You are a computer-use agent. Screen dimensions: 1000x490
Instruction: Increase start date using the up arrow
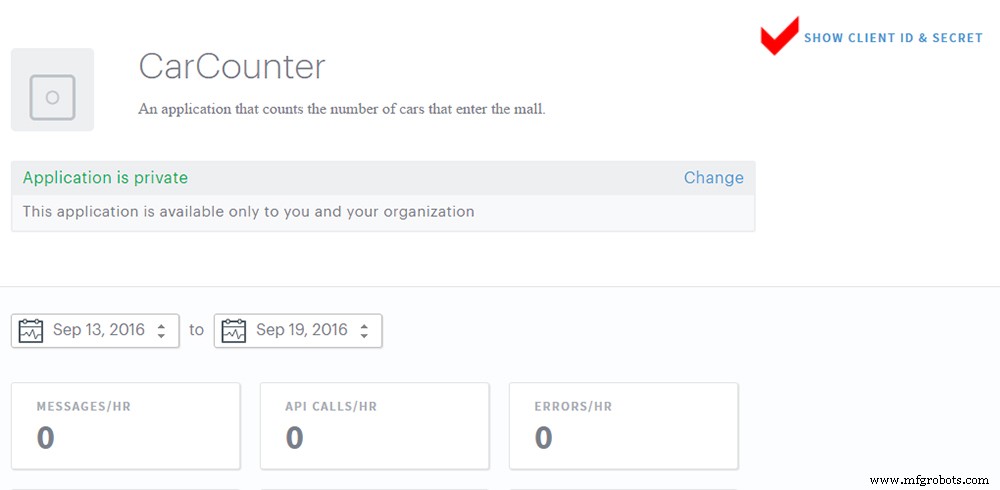point(161,325)
